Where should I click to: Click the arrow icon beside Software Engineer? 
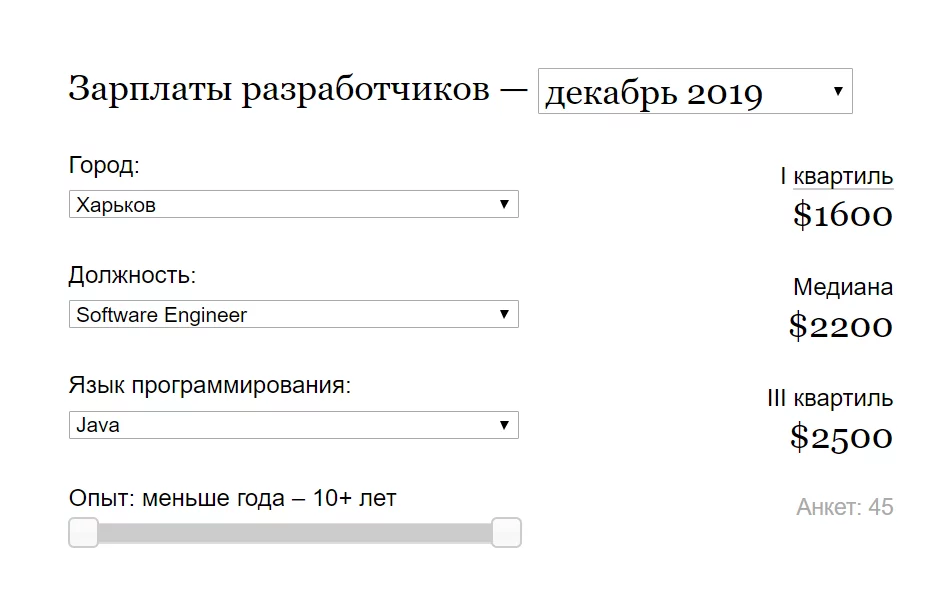click(x=506, y=314)
